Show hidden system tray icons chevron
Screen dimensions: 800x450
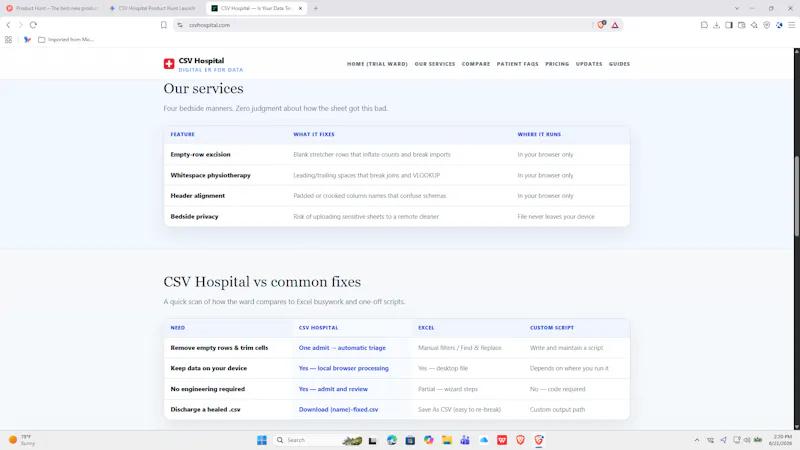[696, 440]
